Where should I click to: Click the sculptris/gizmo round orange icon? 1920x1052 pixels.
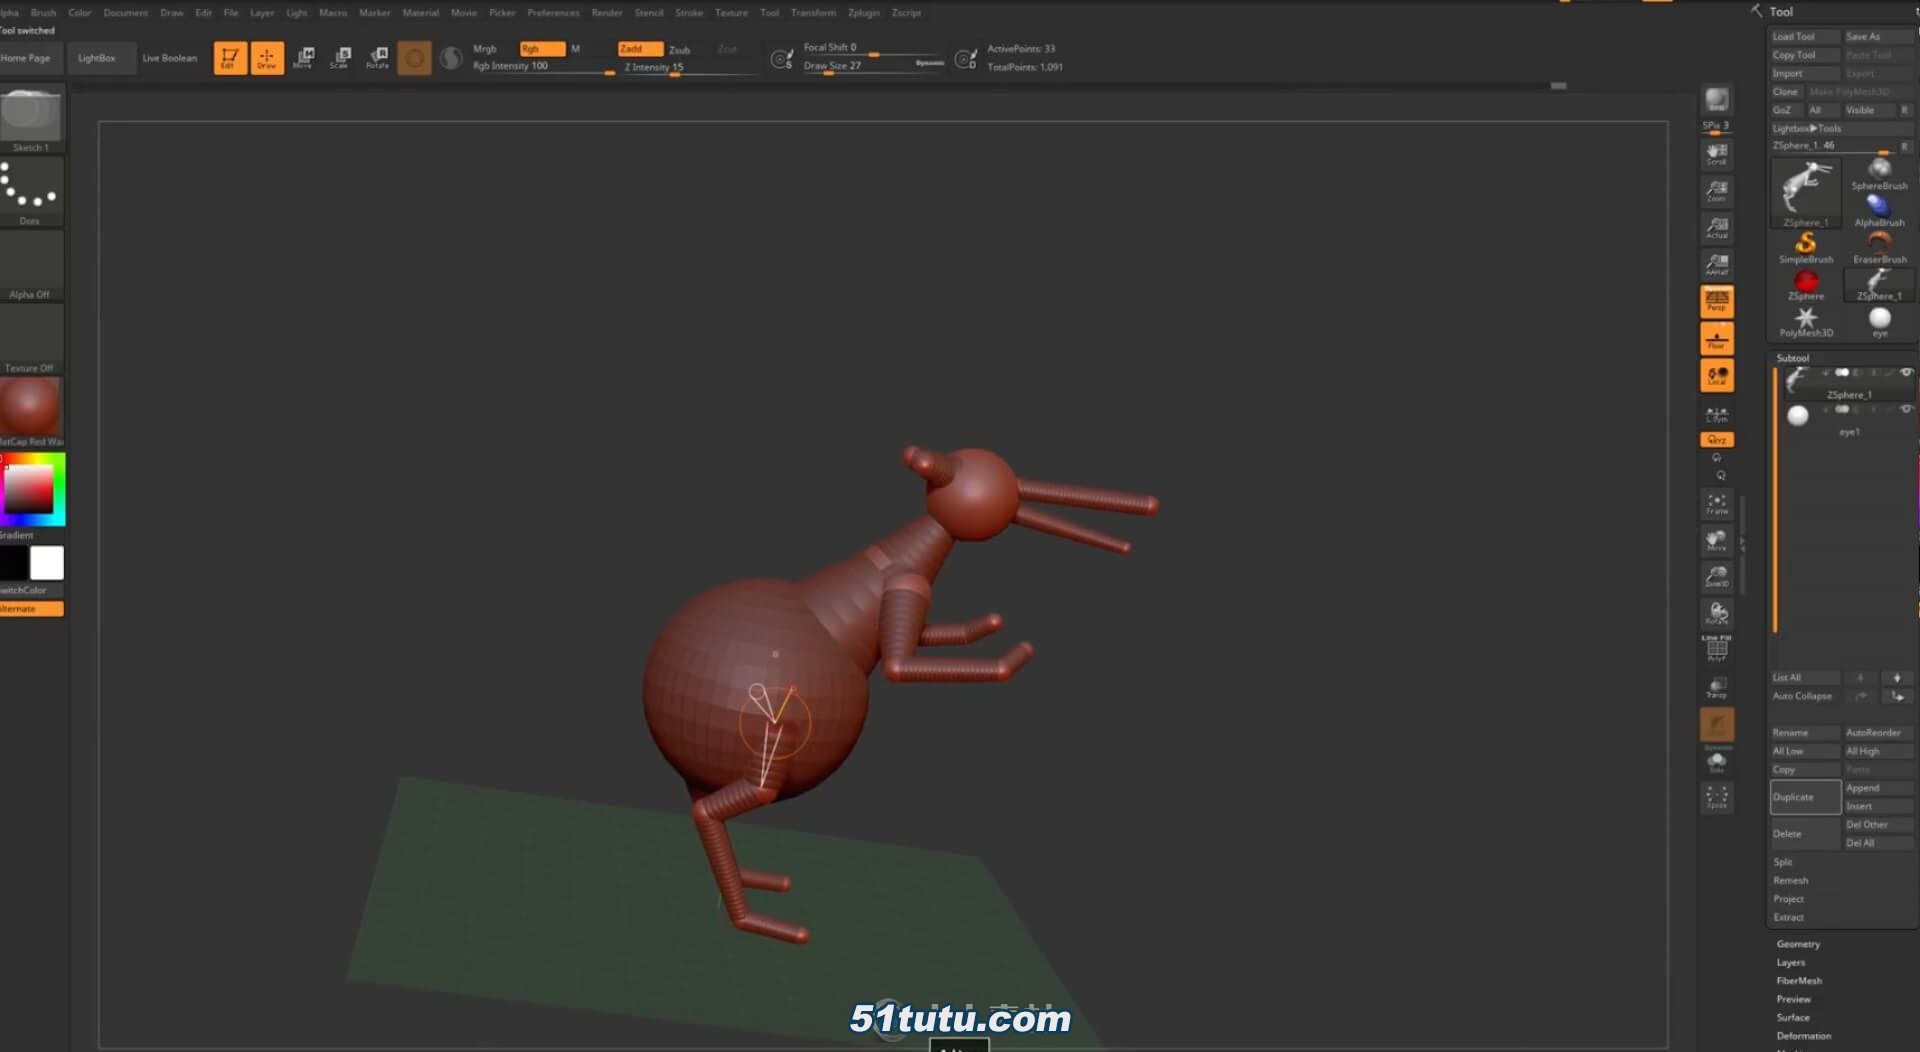pos(414,58)
